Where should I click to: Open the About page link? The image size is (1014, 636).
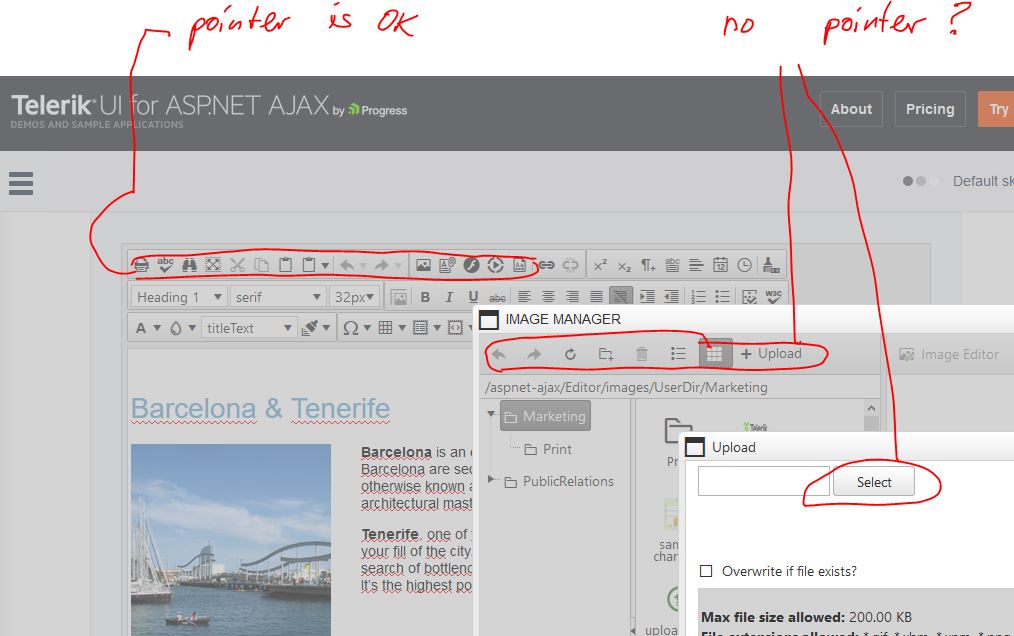click(x=851, y=109)
